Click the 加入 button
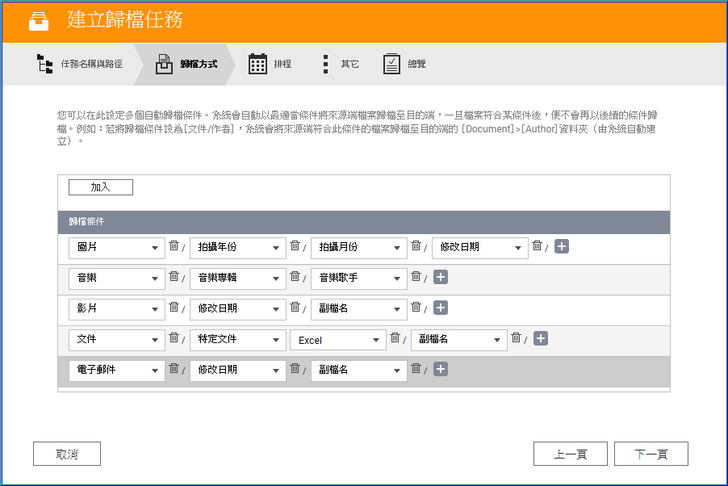Image resolution: width=728 pixels, height=486 pixels. tap(100, 187)
